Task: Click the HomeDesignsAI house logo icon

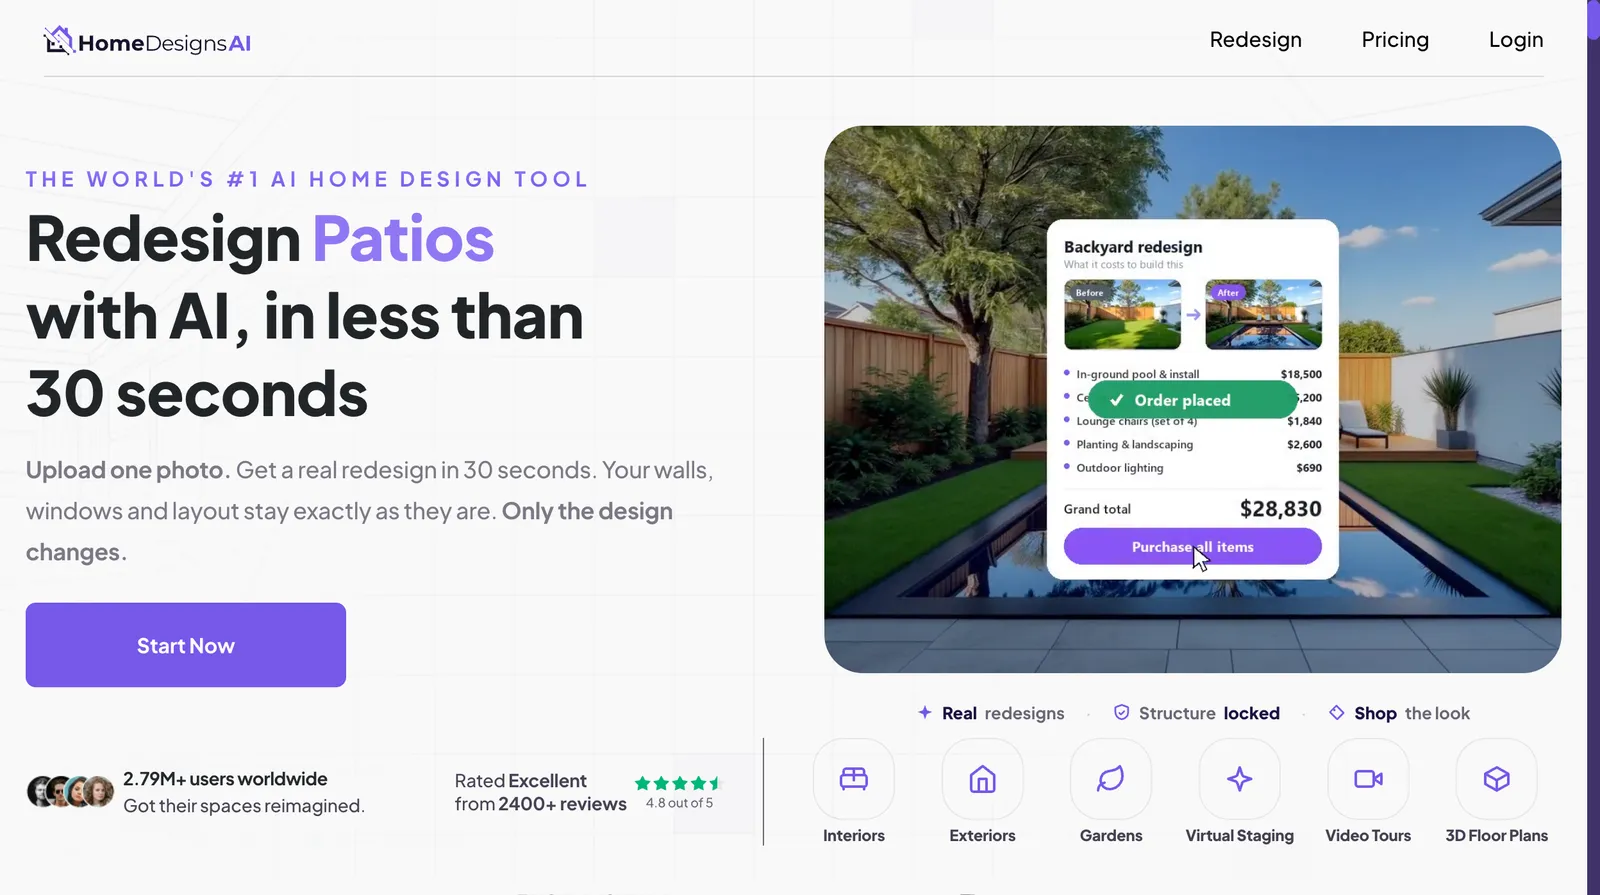Action: (x=59, y=40)
